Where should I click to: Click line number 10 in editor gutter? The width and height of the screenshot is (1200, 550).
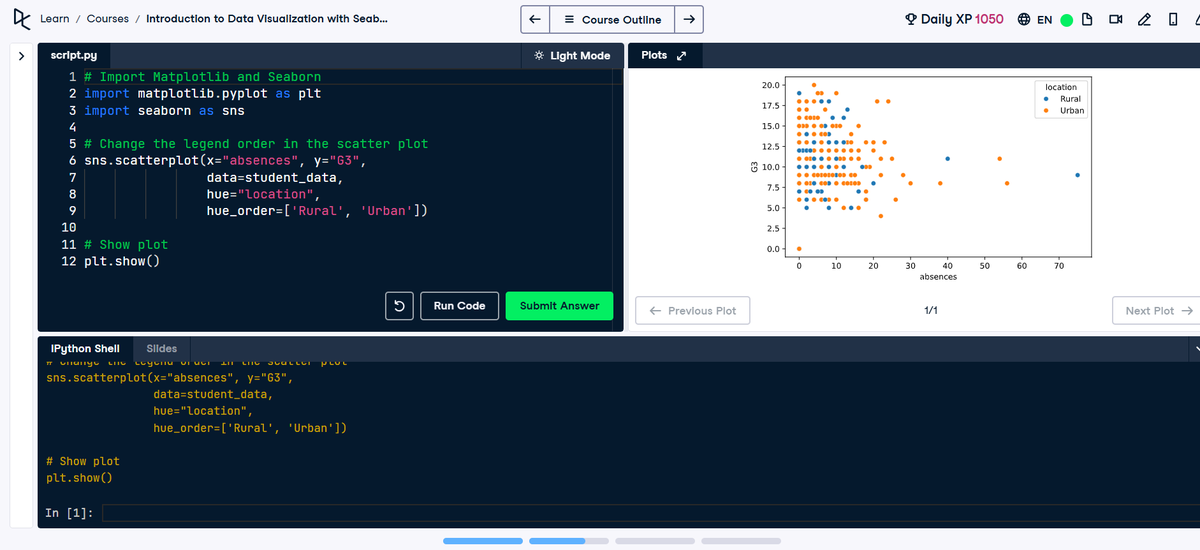[69, 228]
